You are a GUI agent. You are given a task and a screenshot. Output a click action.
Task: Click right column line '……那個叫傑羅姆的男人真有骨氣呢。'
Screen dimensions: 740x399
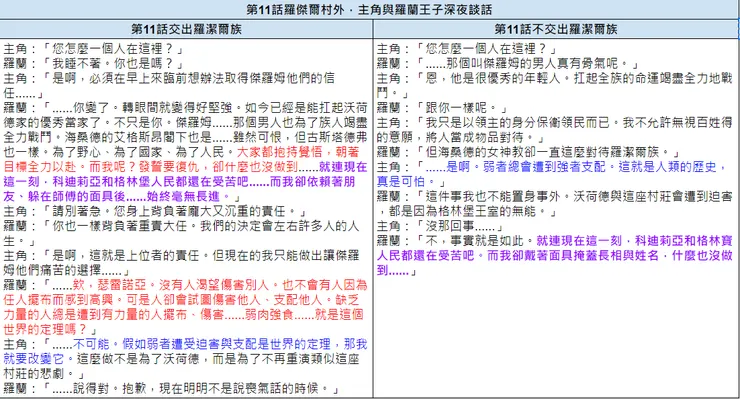tap(527, 63)
